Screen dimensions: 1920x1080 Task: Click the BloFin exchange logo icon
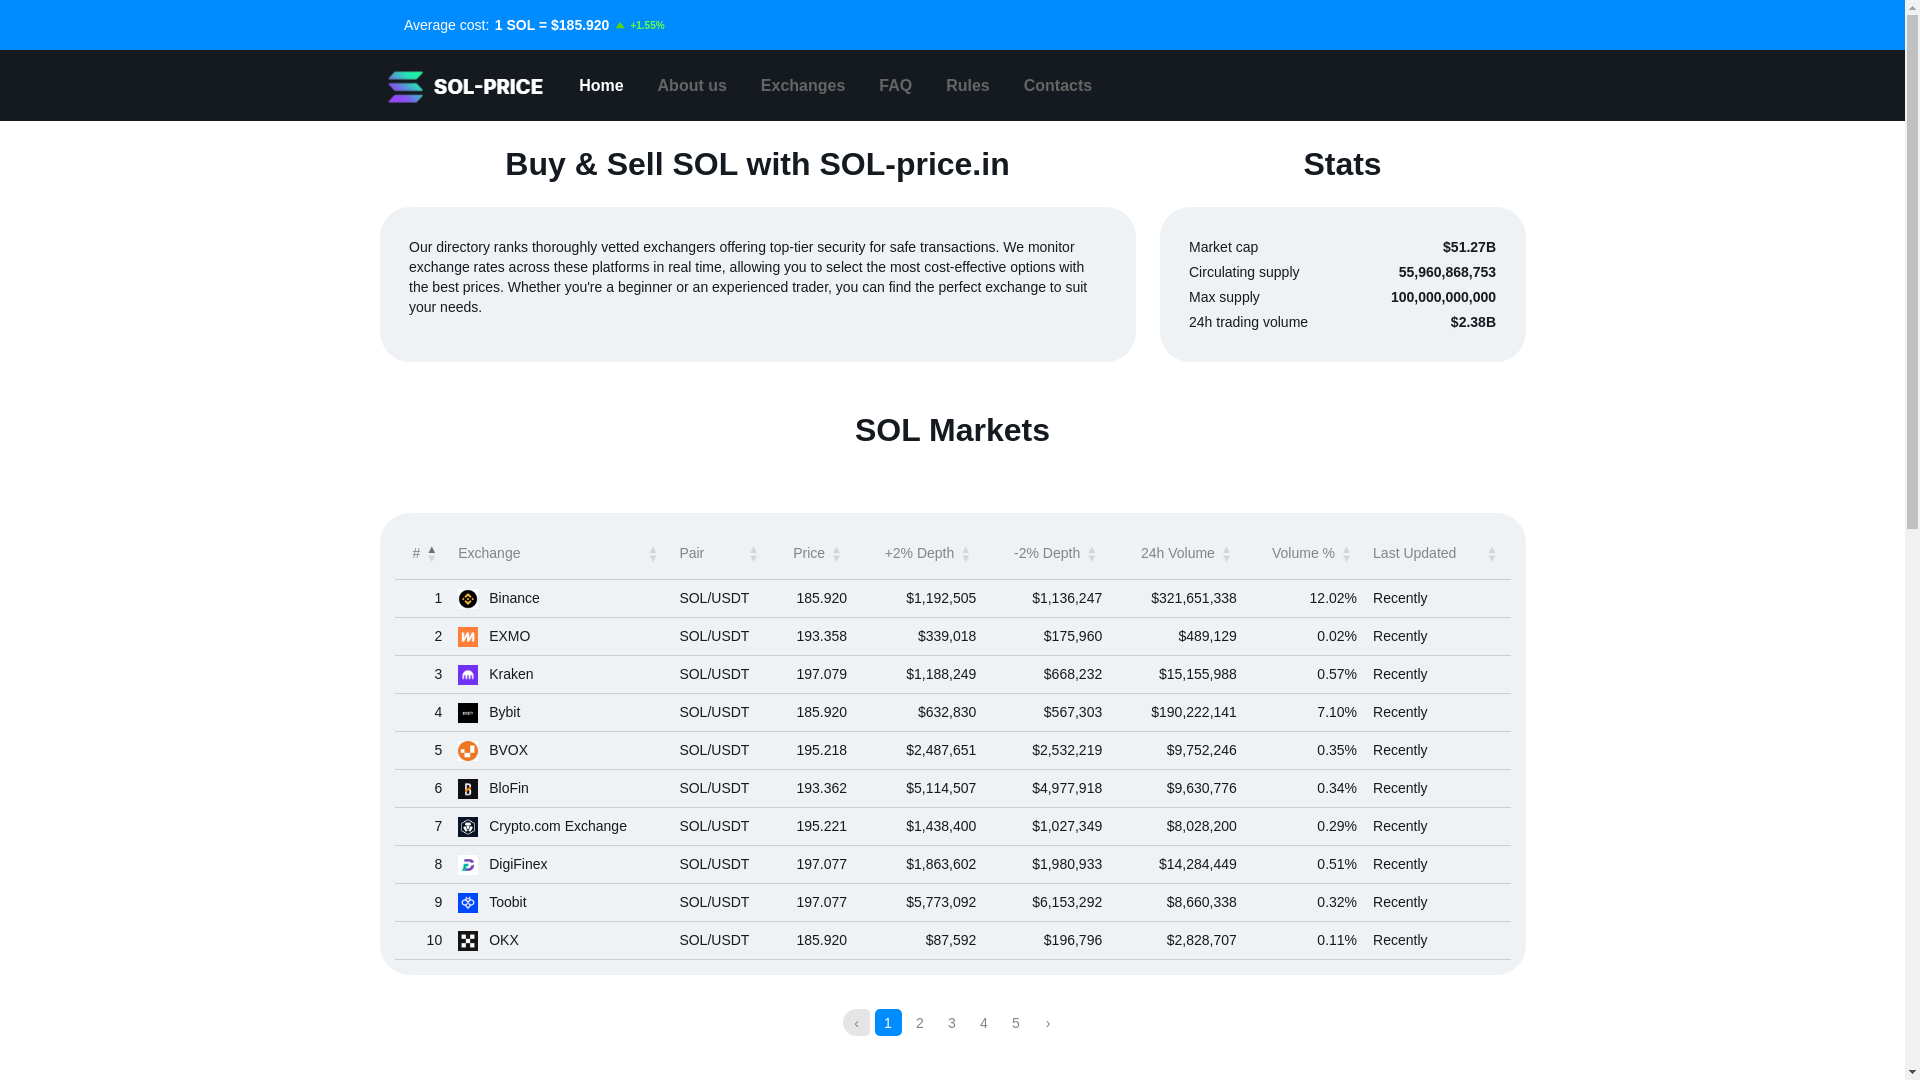pos(468,789)
